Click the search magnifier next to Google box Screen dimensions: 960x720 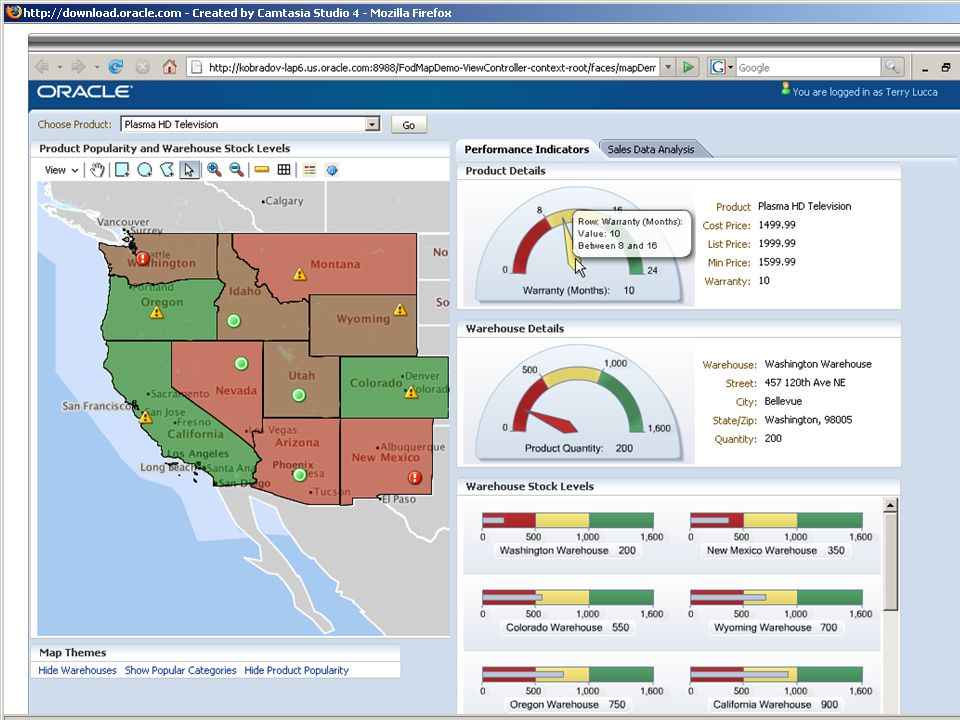[x=891, y=67]
